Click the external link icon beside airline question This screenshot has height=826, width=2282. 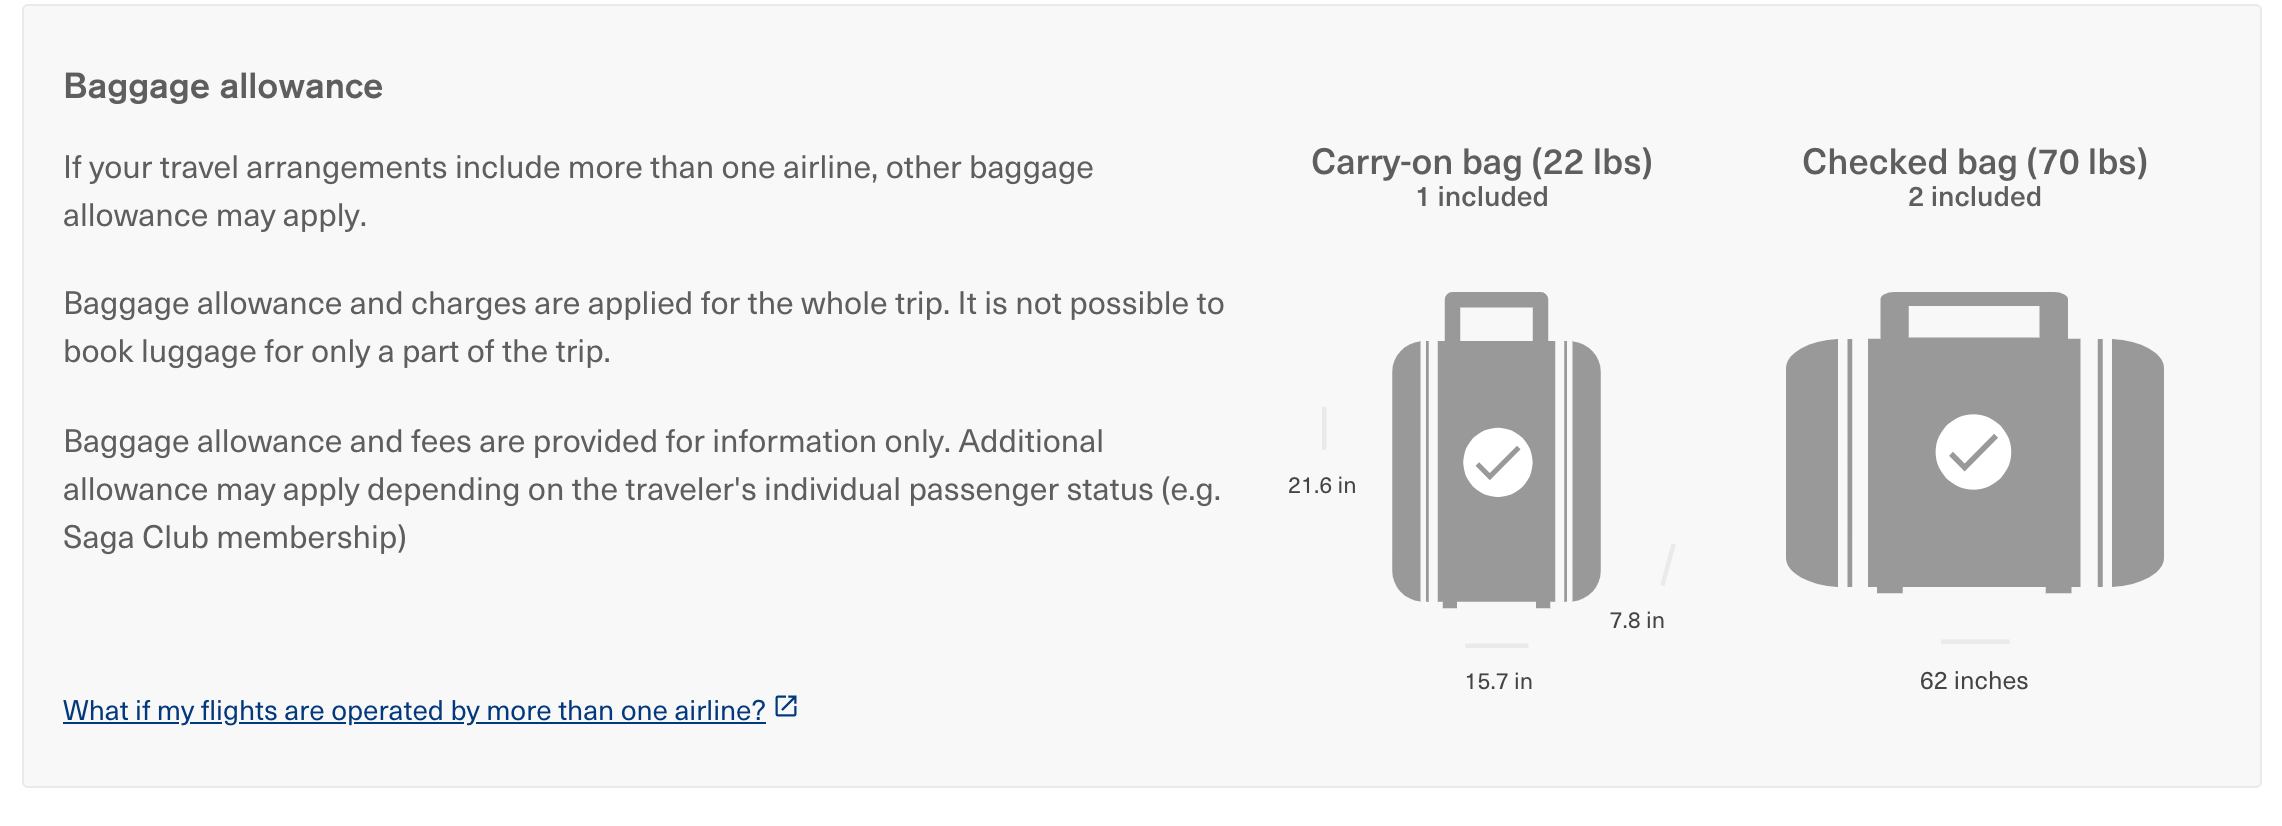coord(787,707)
